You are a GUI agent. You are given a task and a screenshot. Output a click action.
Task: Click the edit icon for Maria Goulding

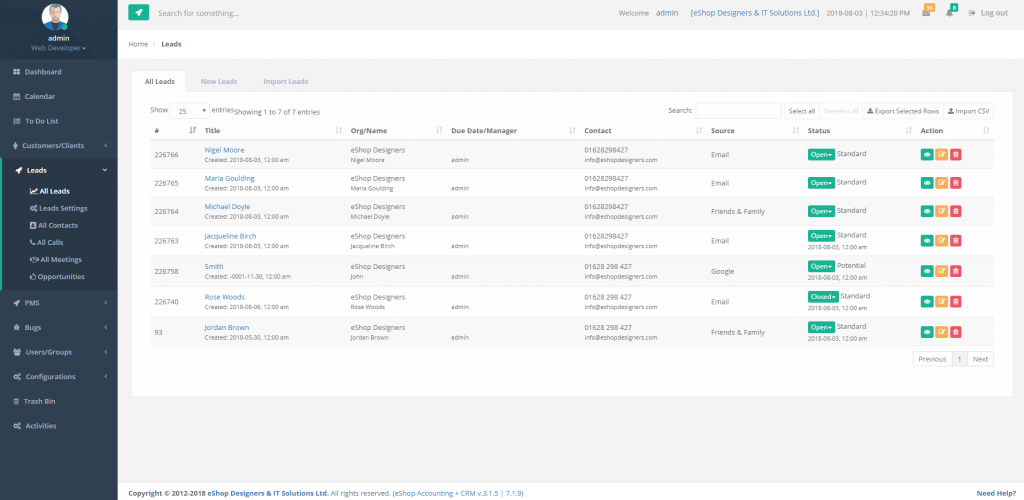941,183
